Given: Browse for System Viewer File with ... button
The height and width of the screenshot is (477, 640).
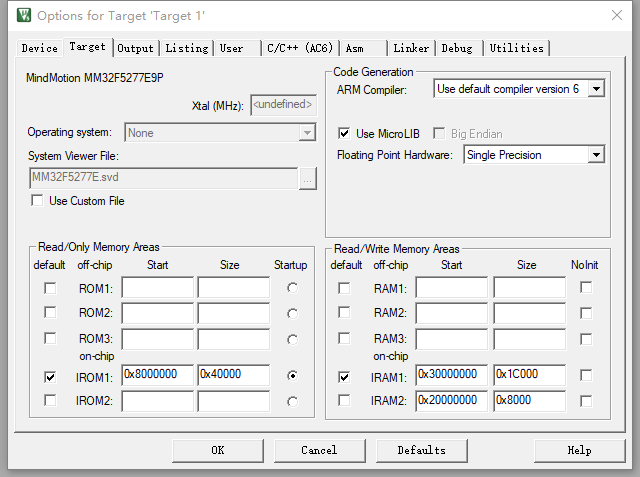Looking at the screenshot, I should (308, 178).
